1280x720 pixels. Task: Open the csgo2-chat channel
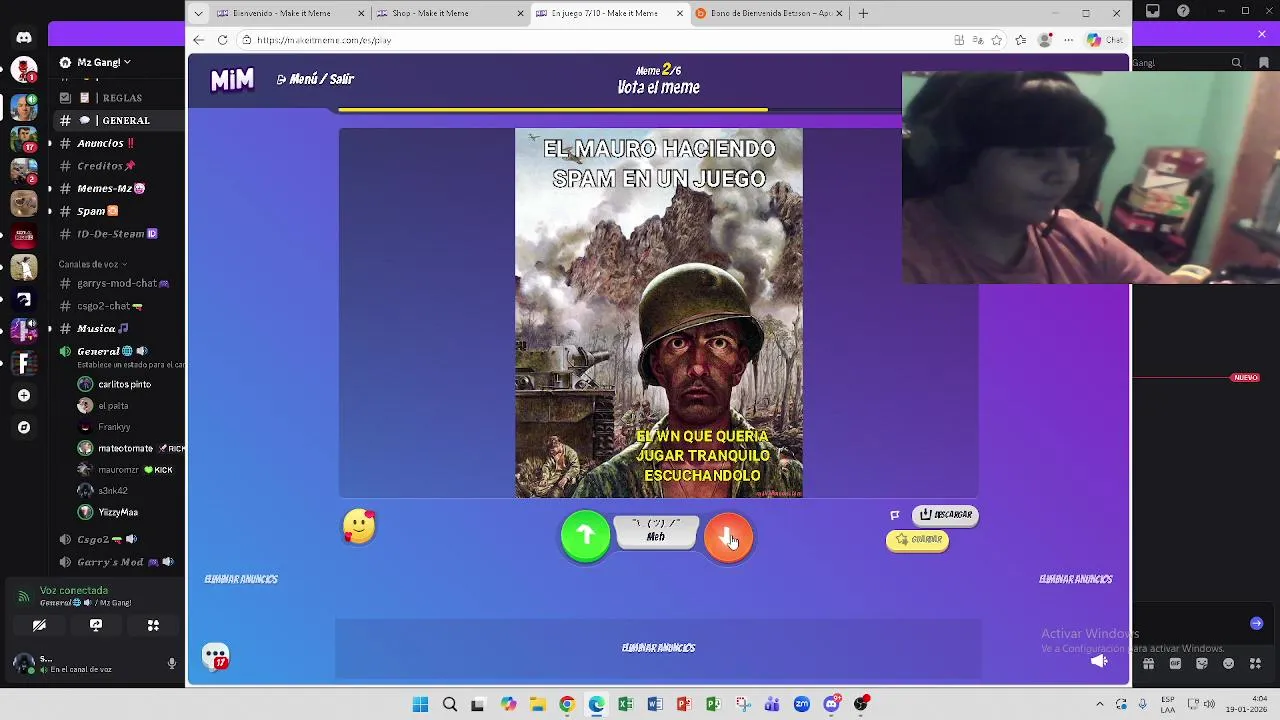(x=120, y=306)
